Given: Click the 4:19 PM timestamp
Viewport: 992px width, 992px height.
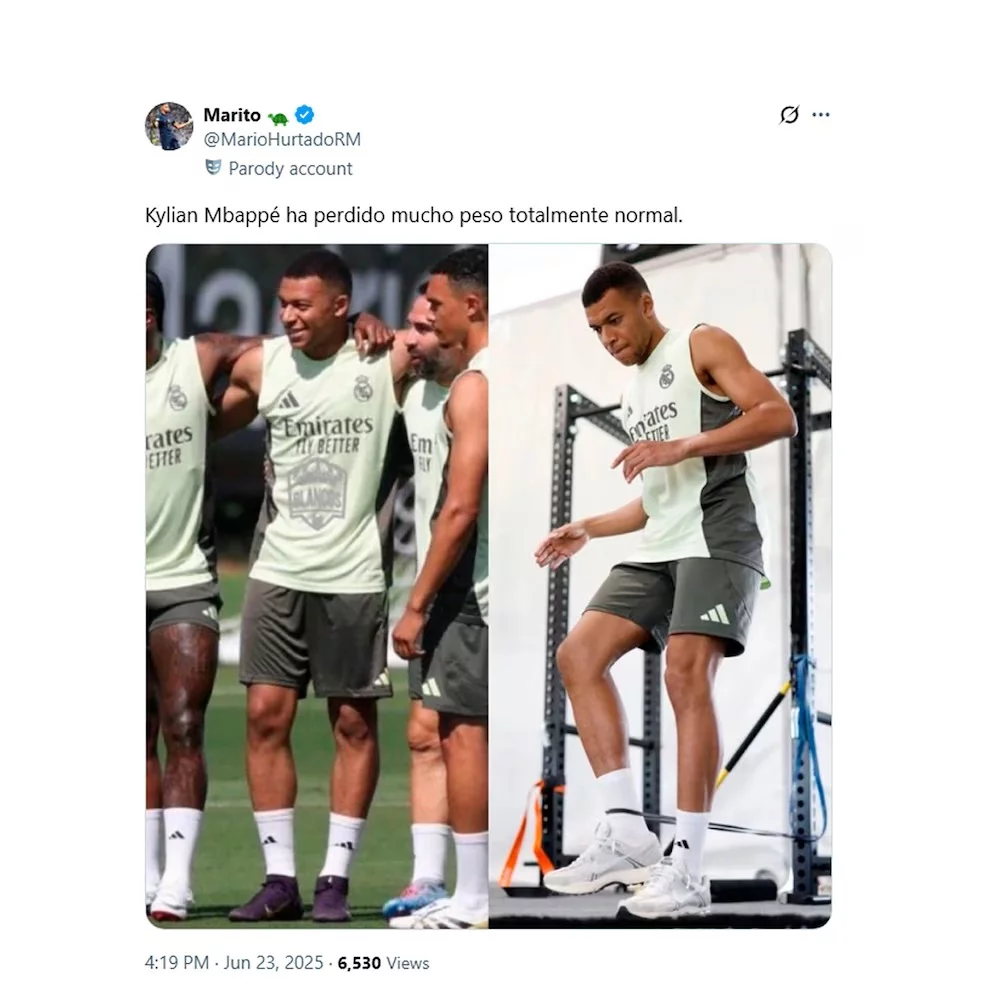Looking at the screenshot, I should [x=177, y=963].
